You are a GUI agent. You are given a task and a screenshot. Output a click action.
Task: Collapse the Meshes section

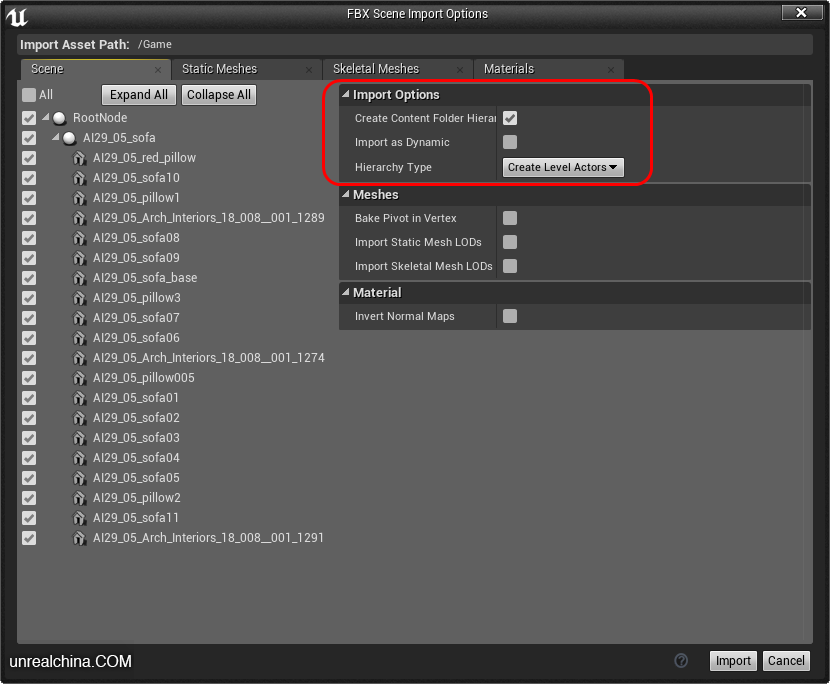click(x=346, y=194)
